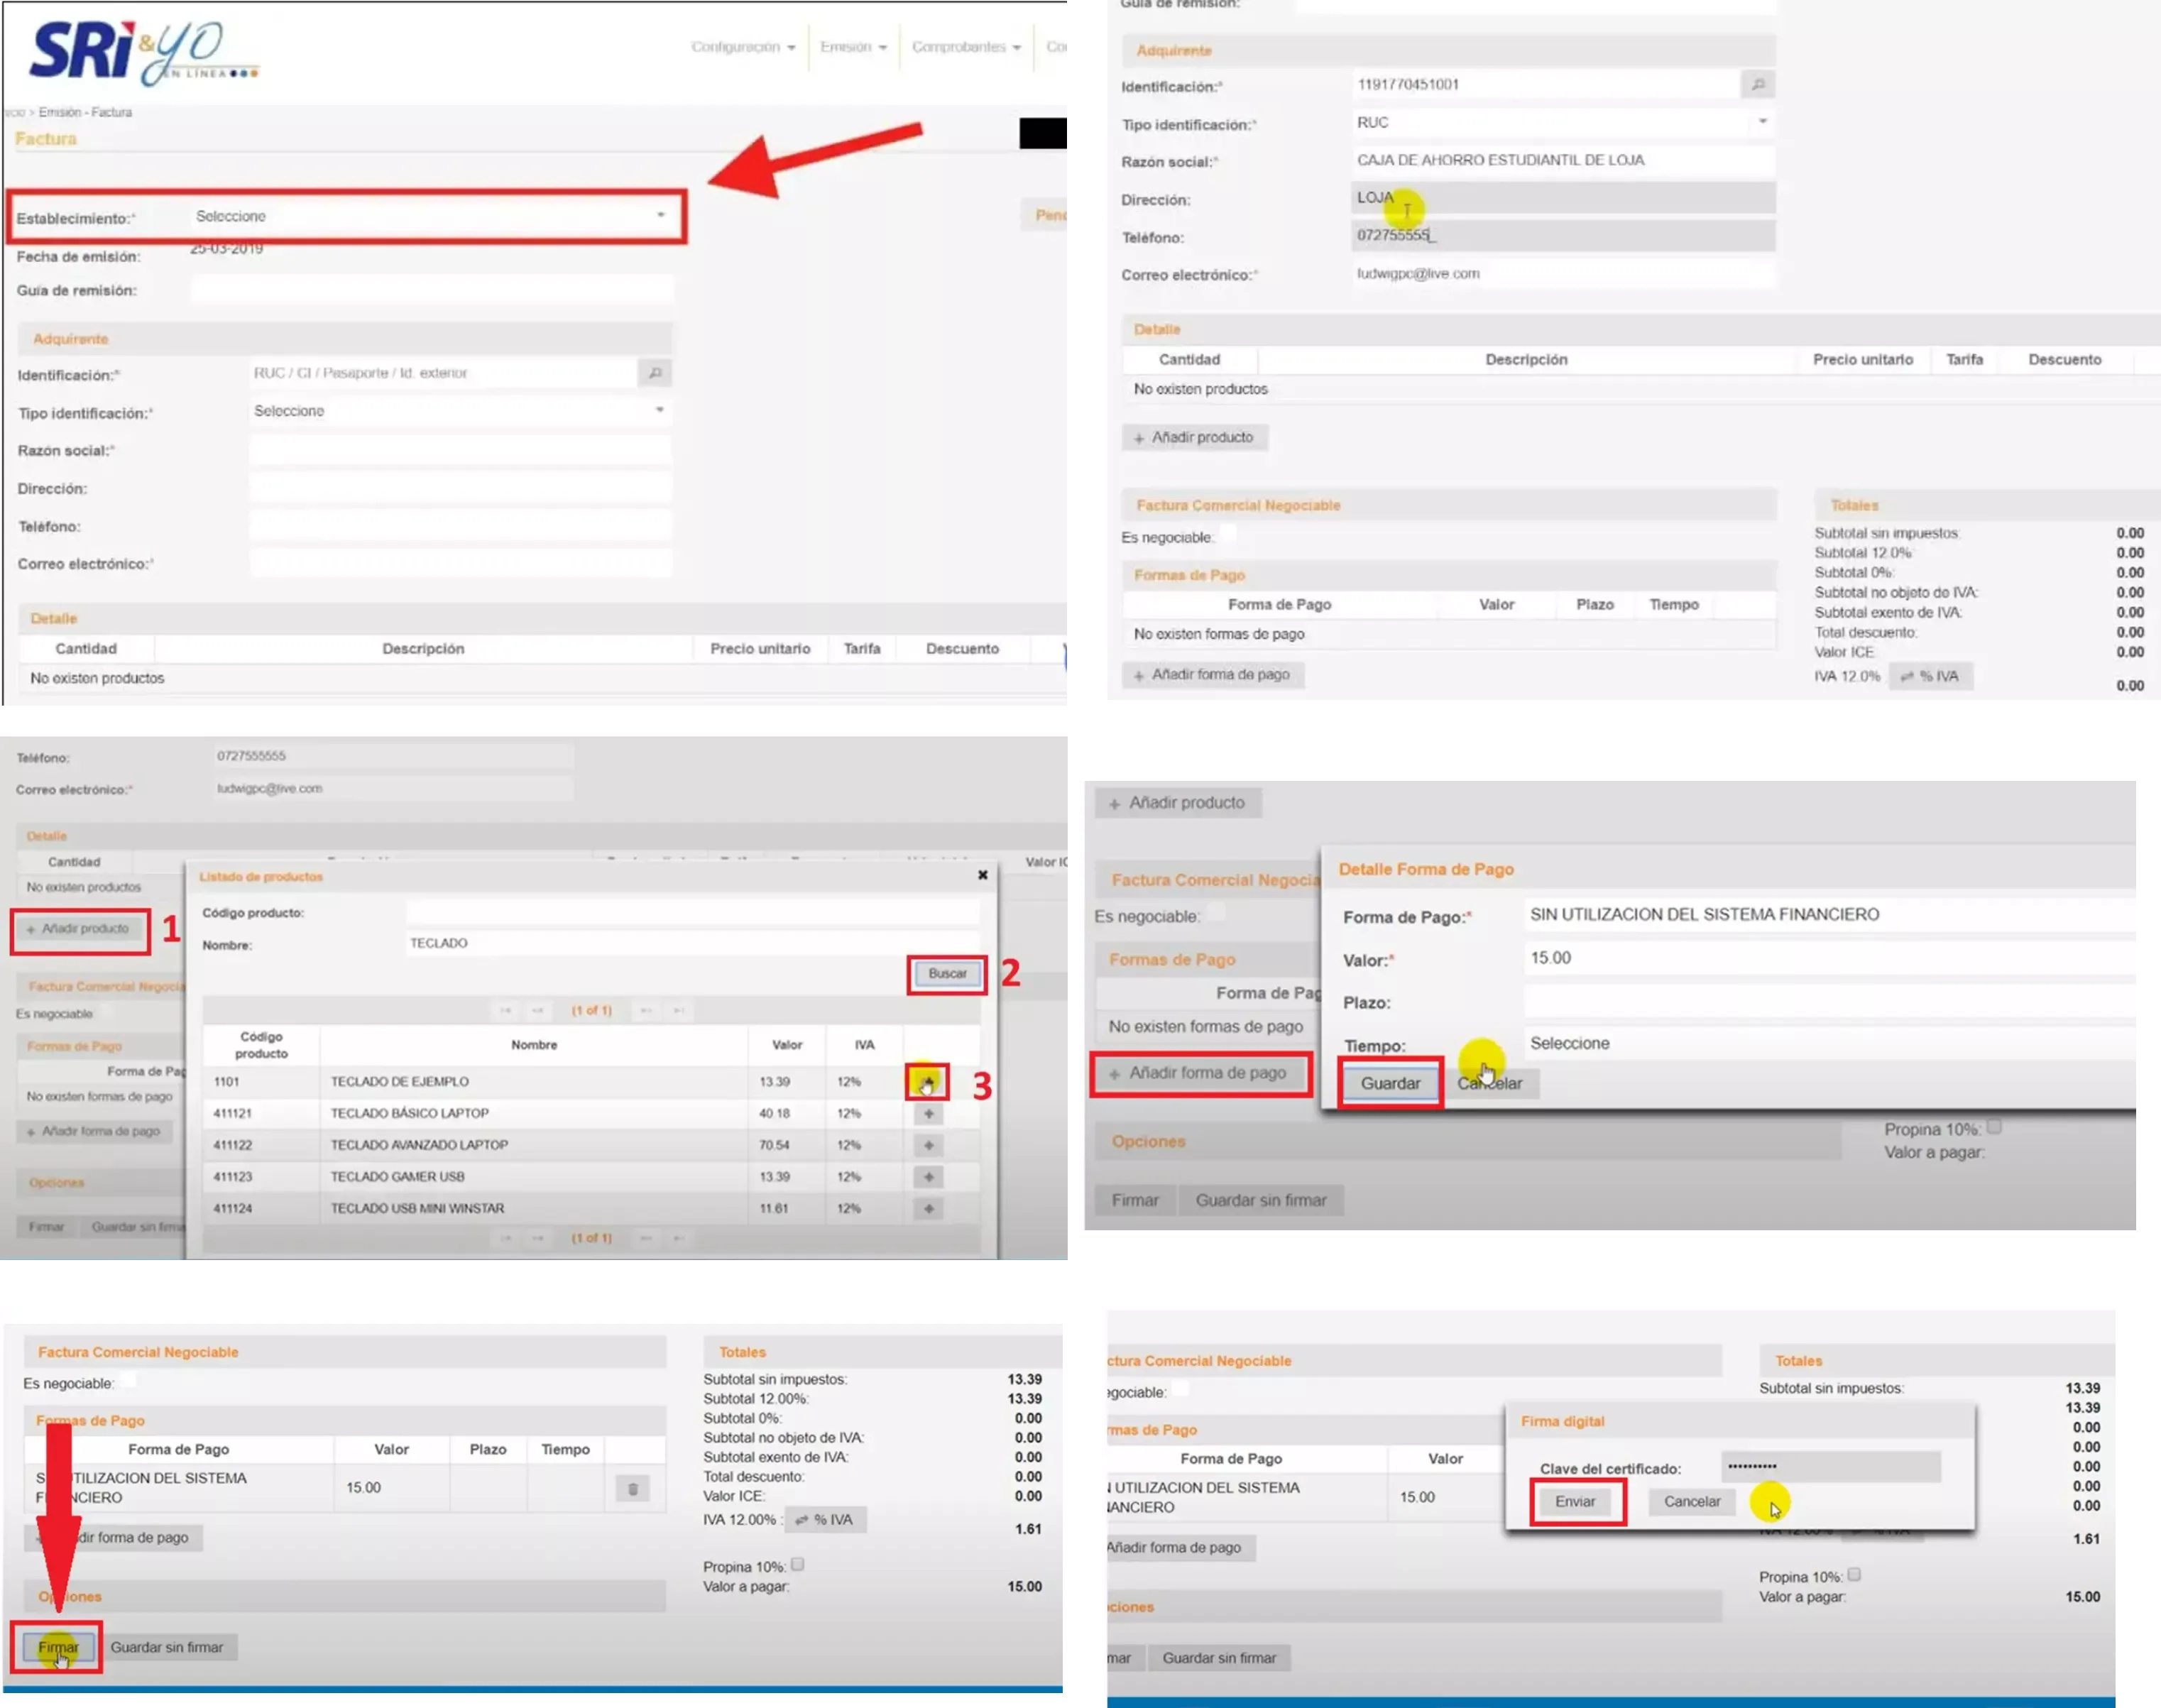Add TECLADO USB MINI WINSTAR via plus icon

point(928,1209)
